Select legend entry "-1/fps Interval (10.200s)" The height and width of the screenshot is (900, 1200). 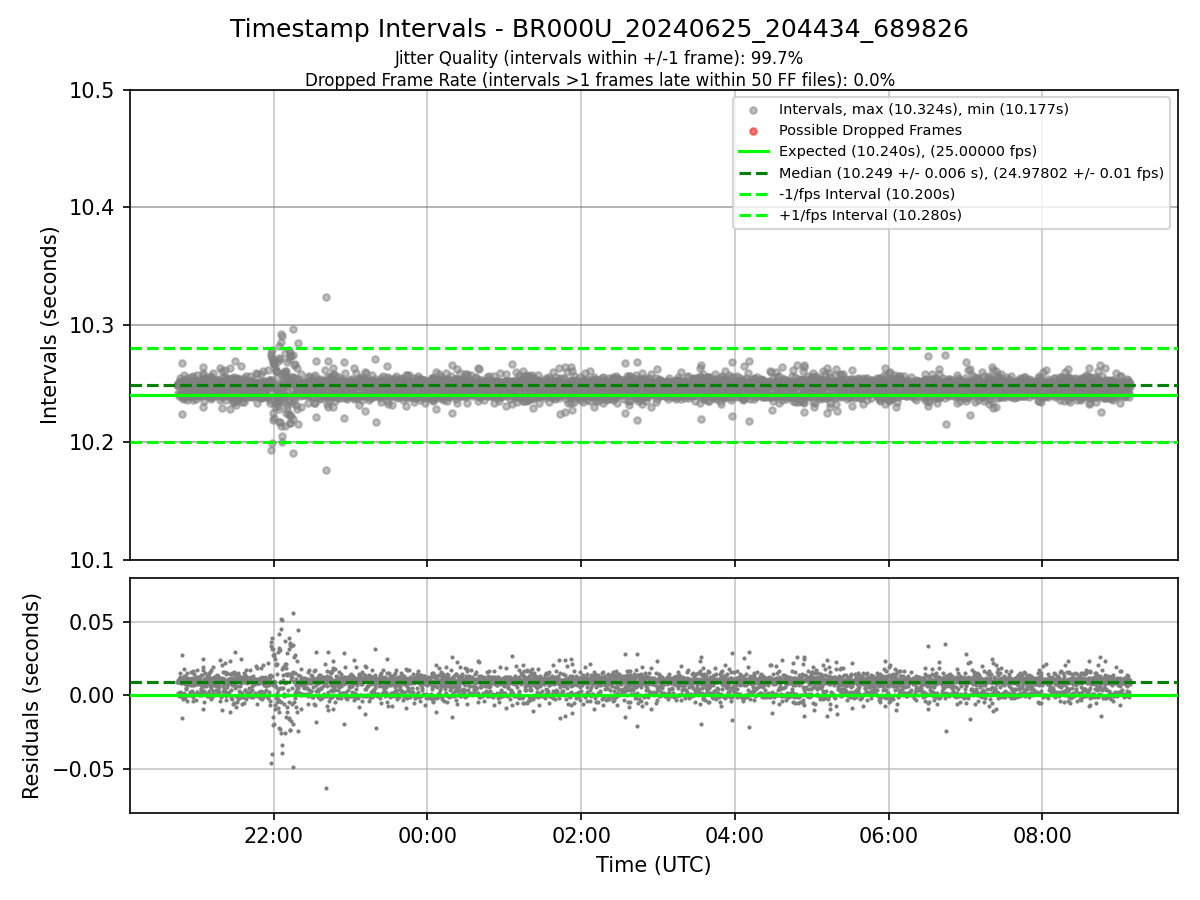click(x=867, y=193)
